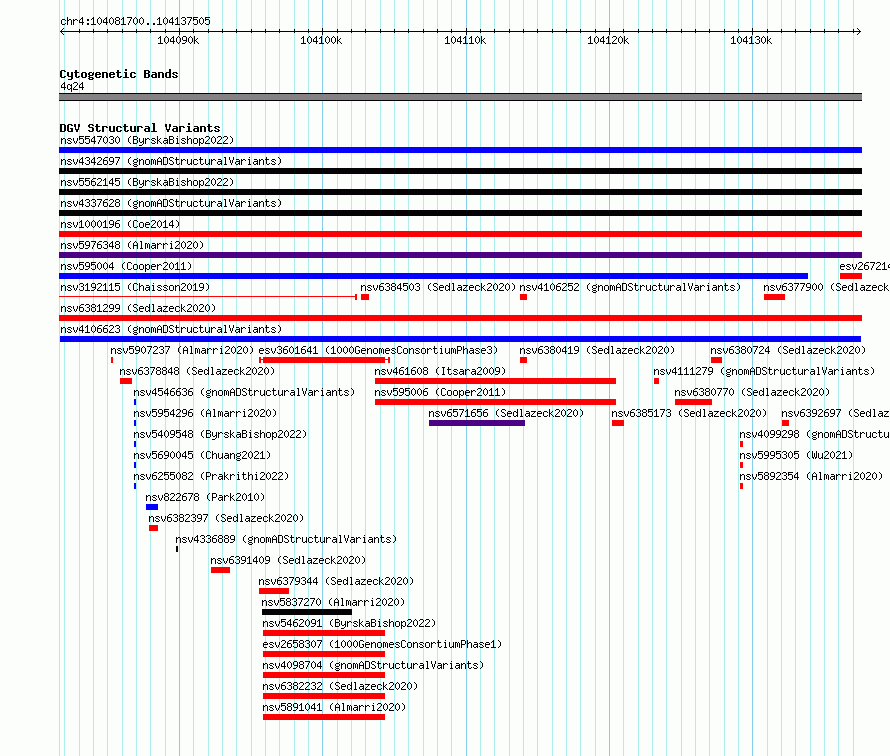This screenshot has height=756, width=890.
Task: Click the red nsv461608 Itsara2009 bar
Action: pyautogui.click(x=495, y=381)
